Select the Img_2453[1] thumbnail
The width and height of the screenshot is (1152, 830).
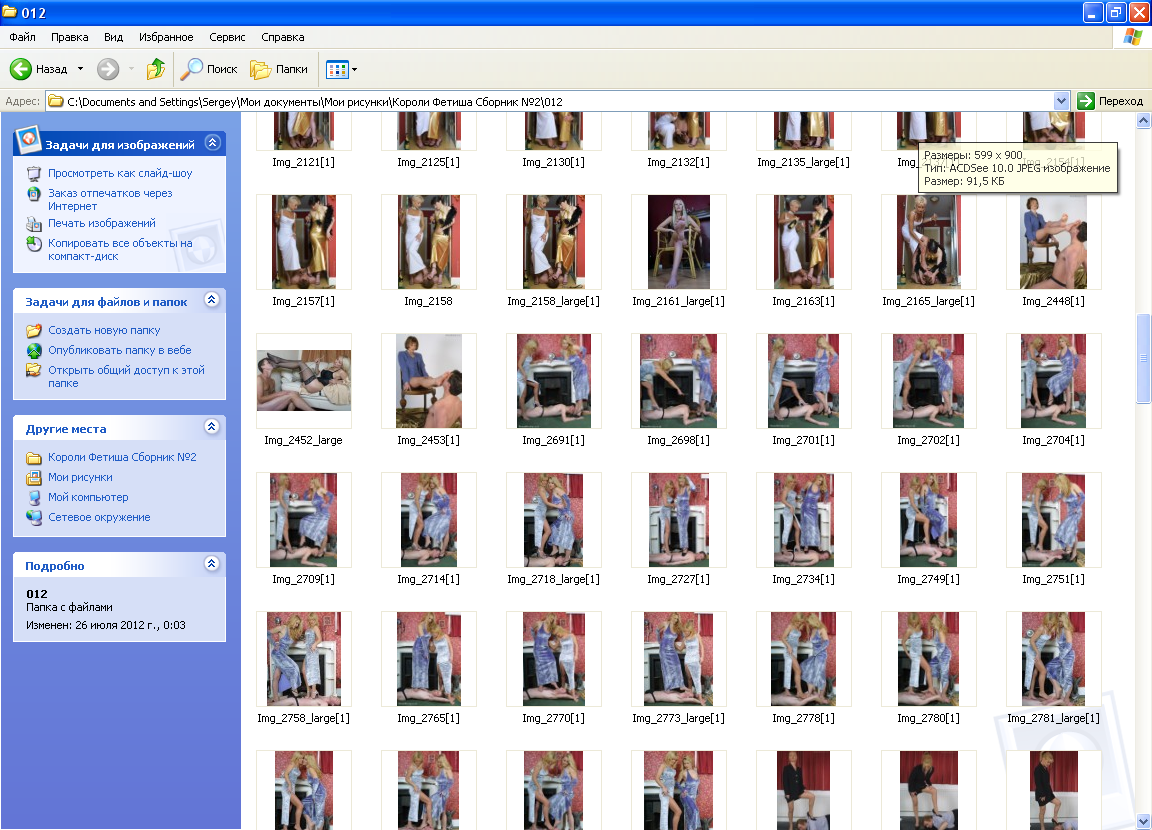tap(428, 380)
